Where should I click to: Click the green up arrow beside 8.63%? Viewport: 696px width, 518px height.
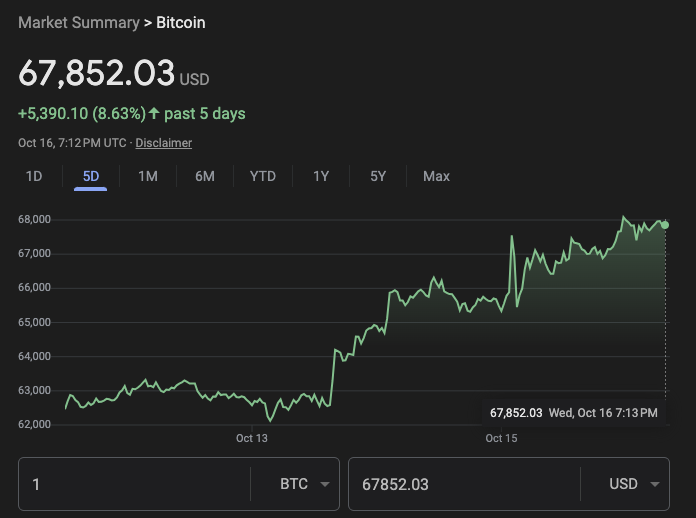[154, 113]
